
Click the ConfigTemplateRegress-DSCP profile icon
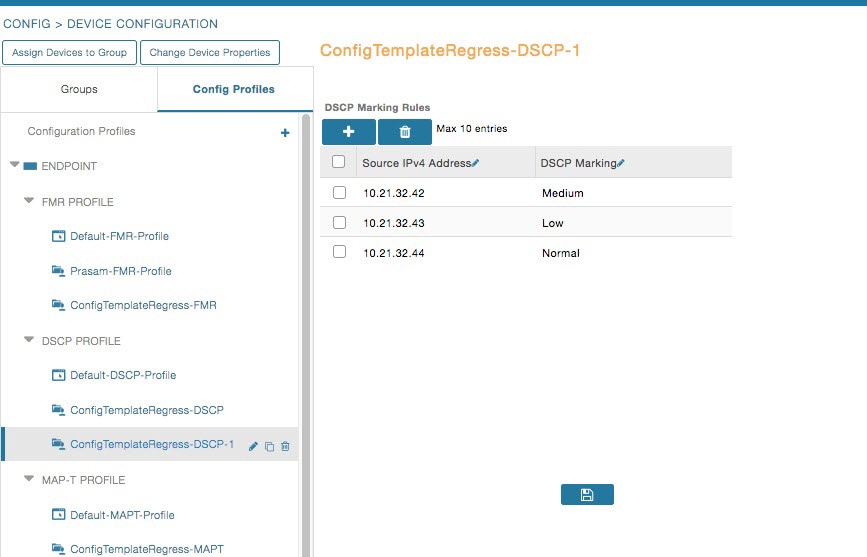58,410
